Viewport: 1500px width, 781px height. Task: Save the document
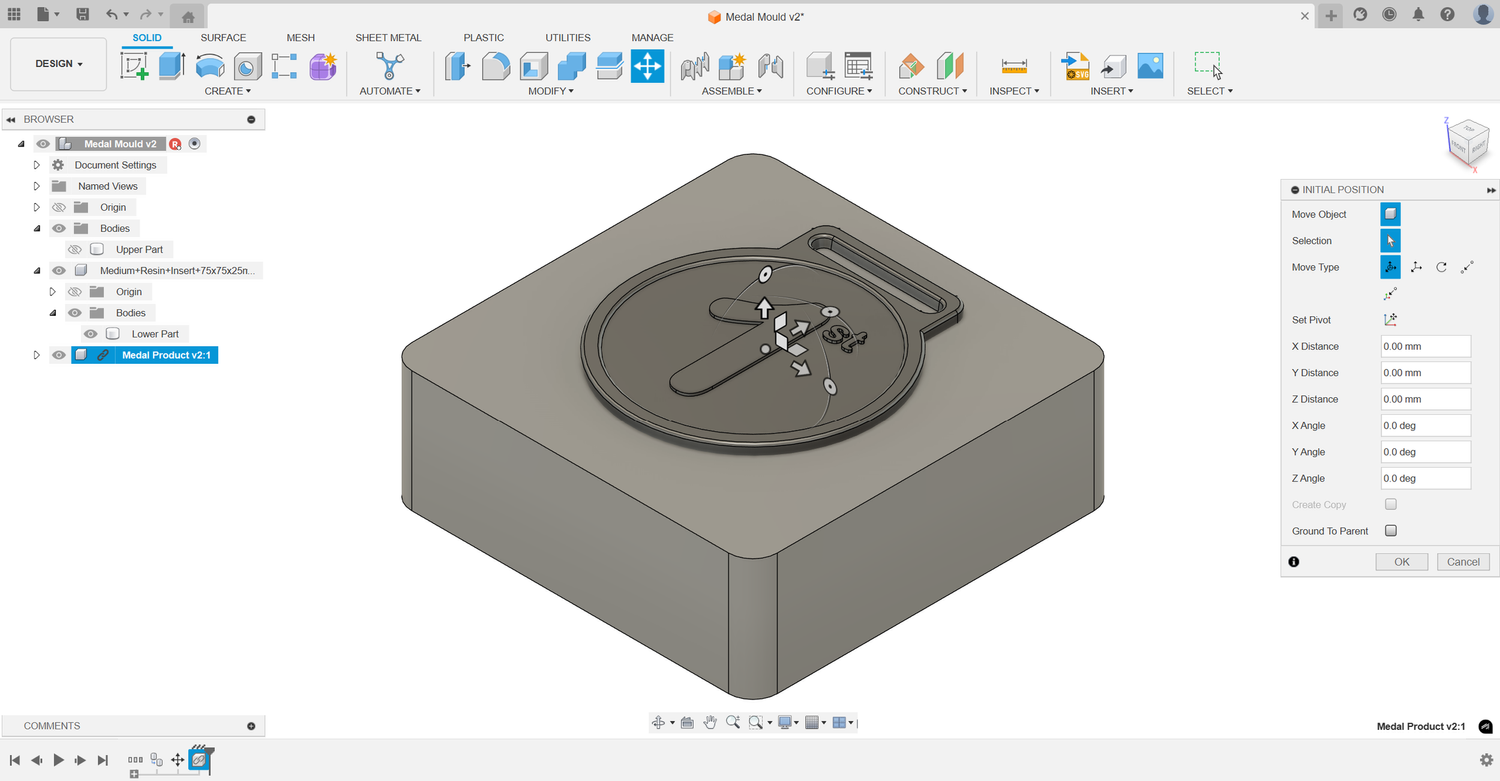point(83,15)
